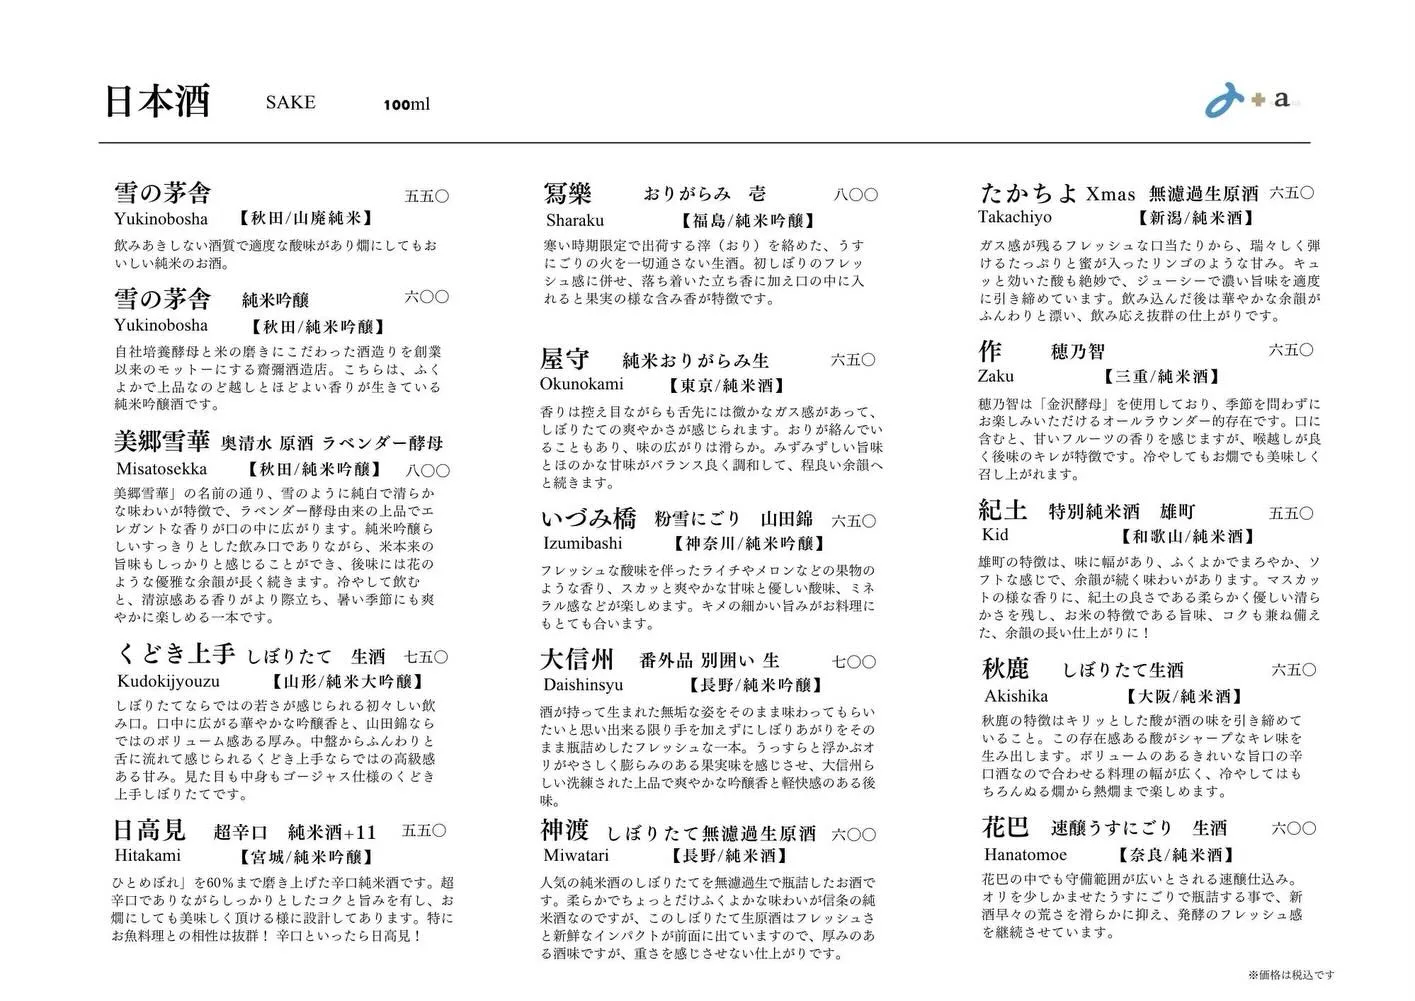
Task: Click the ※価格は税込です tax notice
Action: tap(1291, 973)
